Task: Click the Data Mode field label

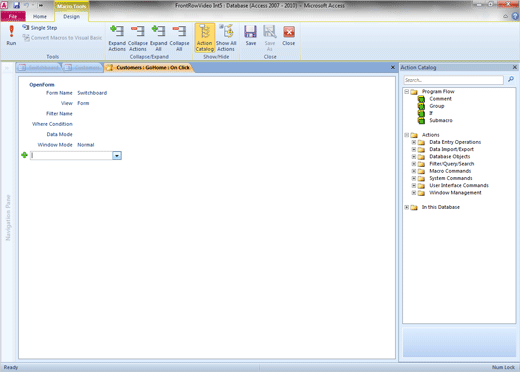Action: tap(59, 134)
